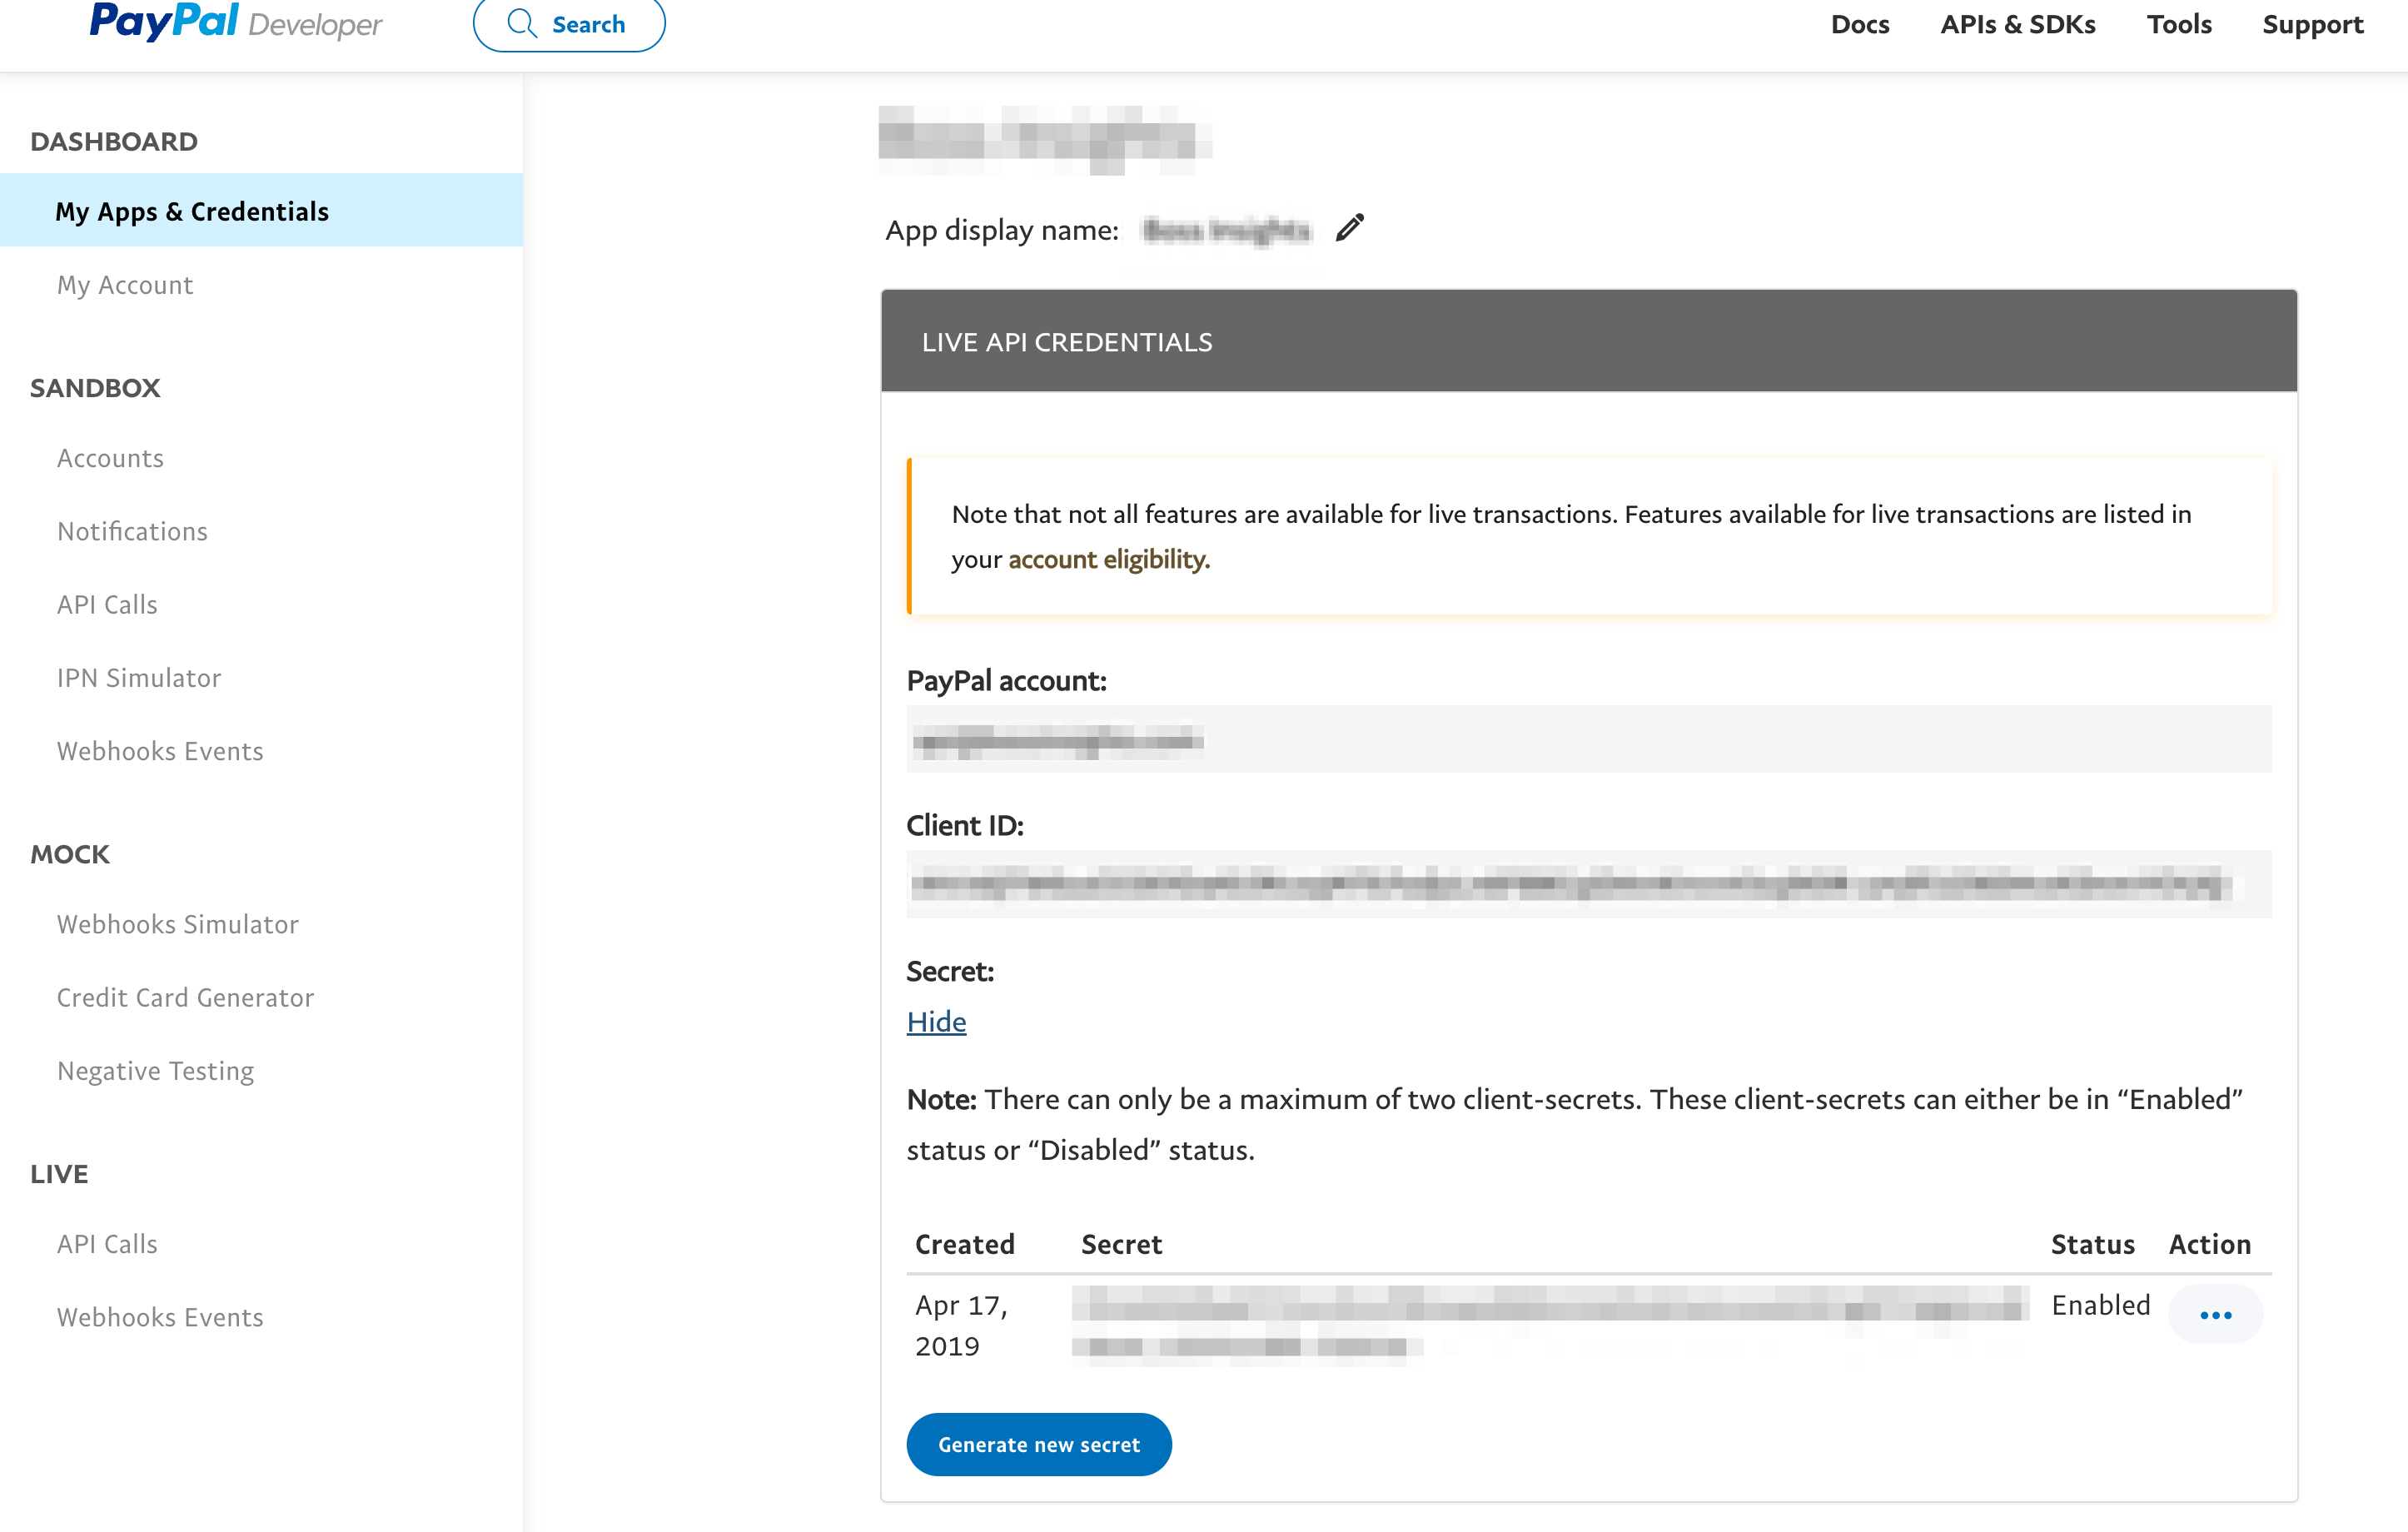
Task: Open the APIs & SDKs menu
Action: click(2018, 24)
